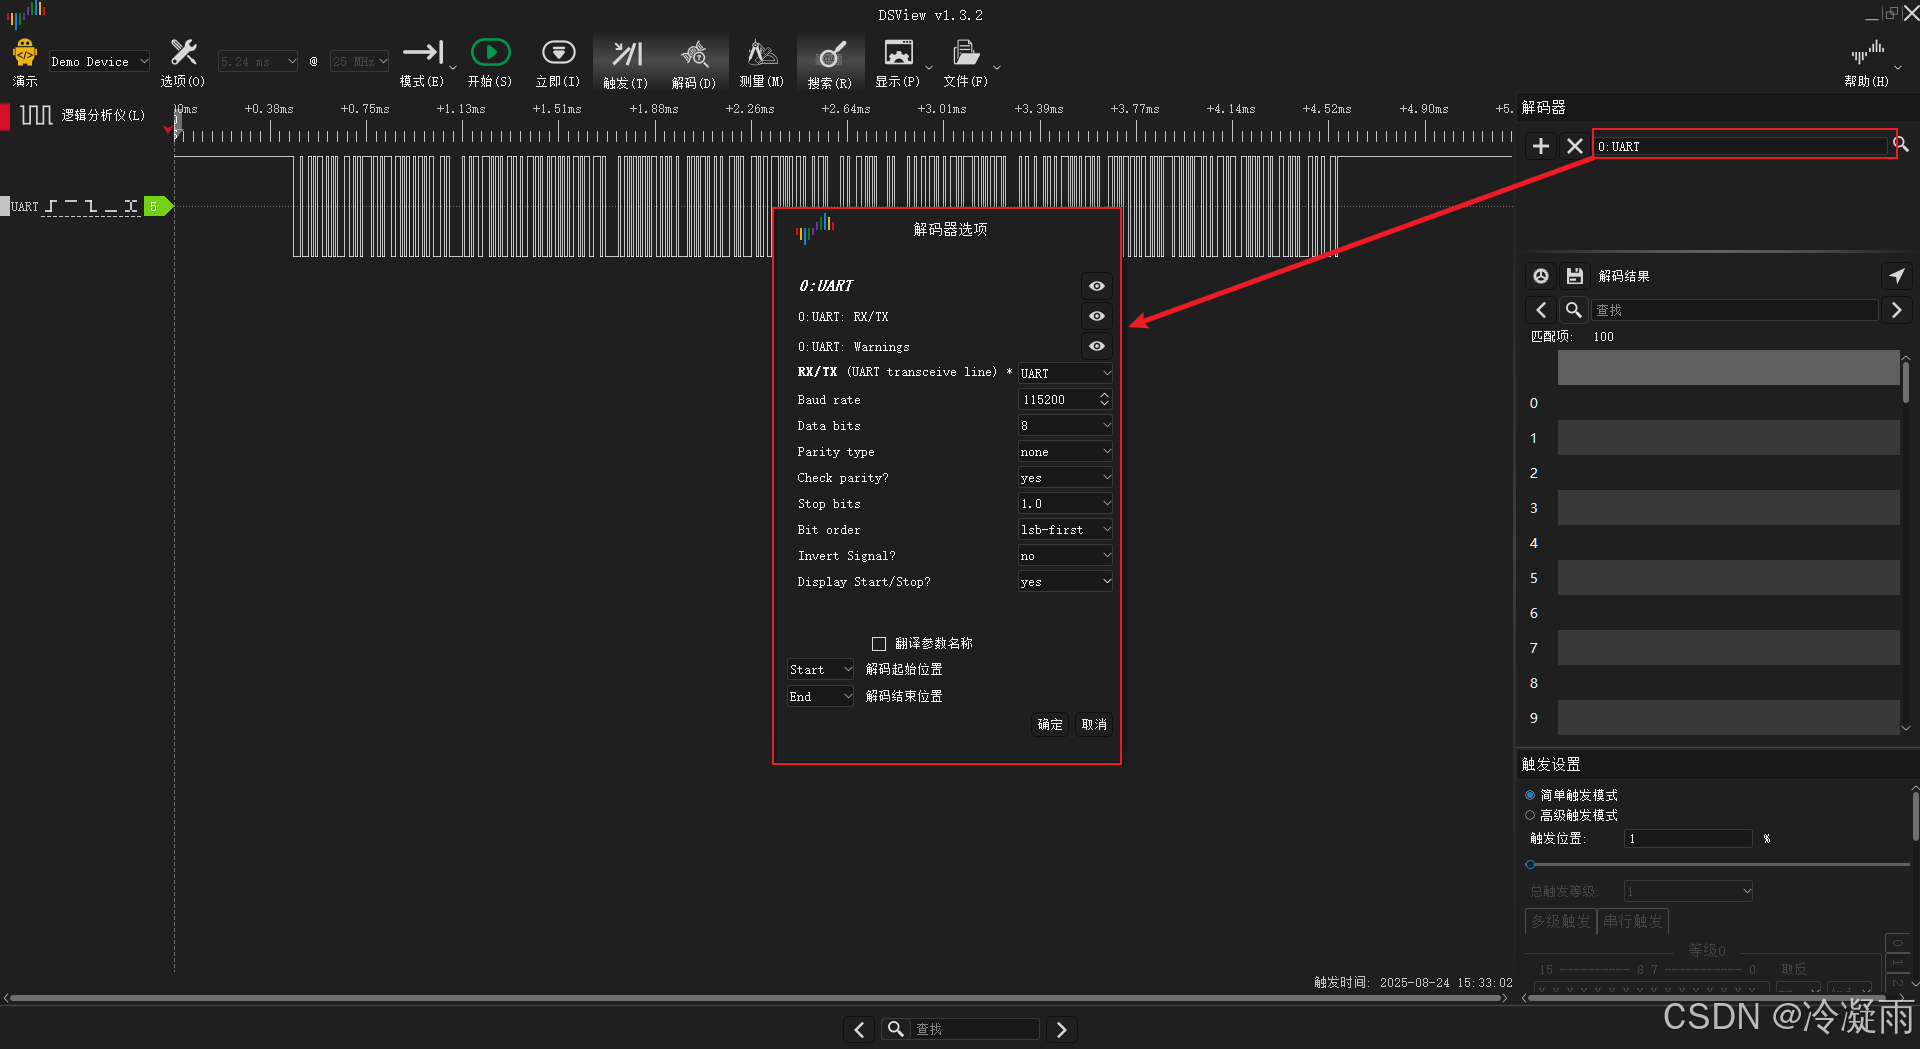Click the bottom bar 查找 search field
The image size is (1920, 1049).
click(975, 1029)
